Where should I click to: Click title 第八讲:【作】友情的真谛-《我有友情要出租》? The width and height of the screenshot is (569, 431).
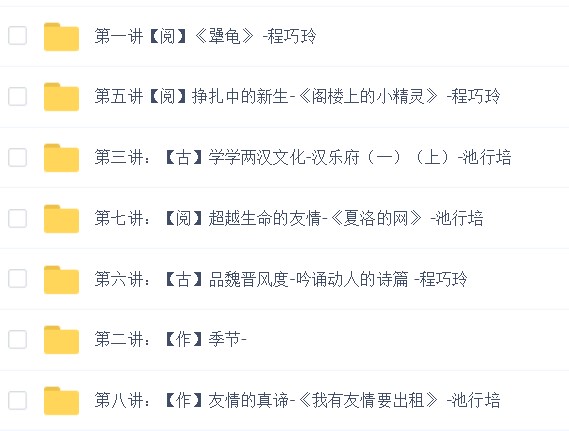pyautogui.click(x=297, y=401)
